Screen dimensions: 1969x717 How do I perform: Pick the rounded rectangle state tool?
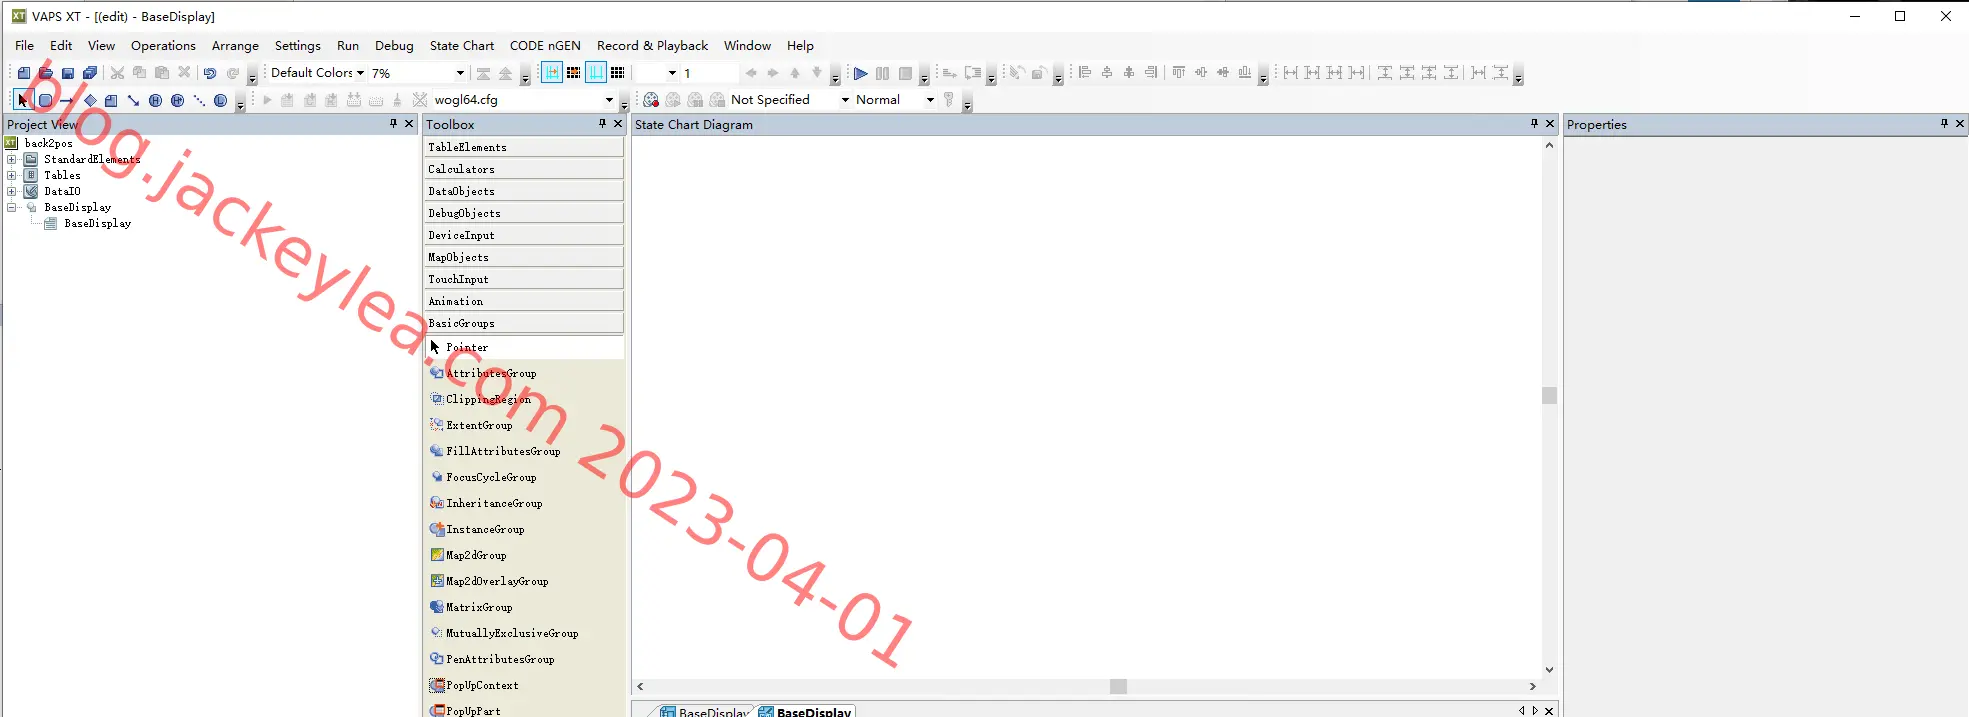pos(45,100)
